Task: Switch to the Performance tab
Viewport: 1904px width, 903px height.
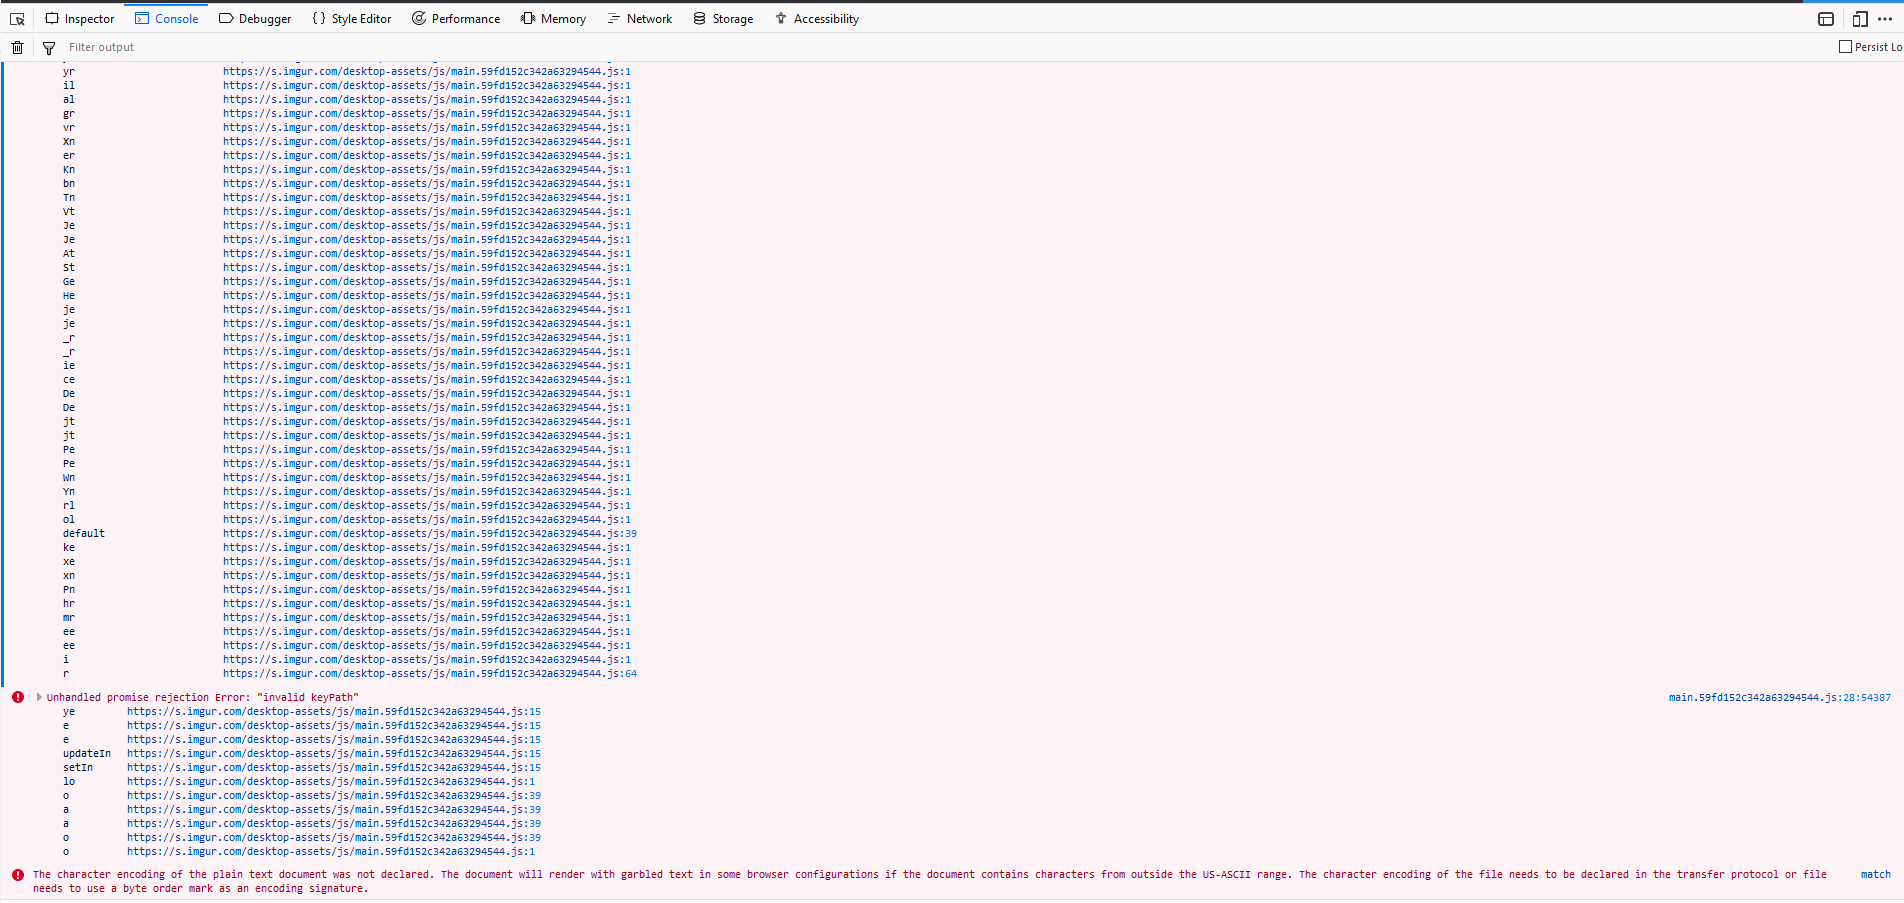Action: (456, 18)
